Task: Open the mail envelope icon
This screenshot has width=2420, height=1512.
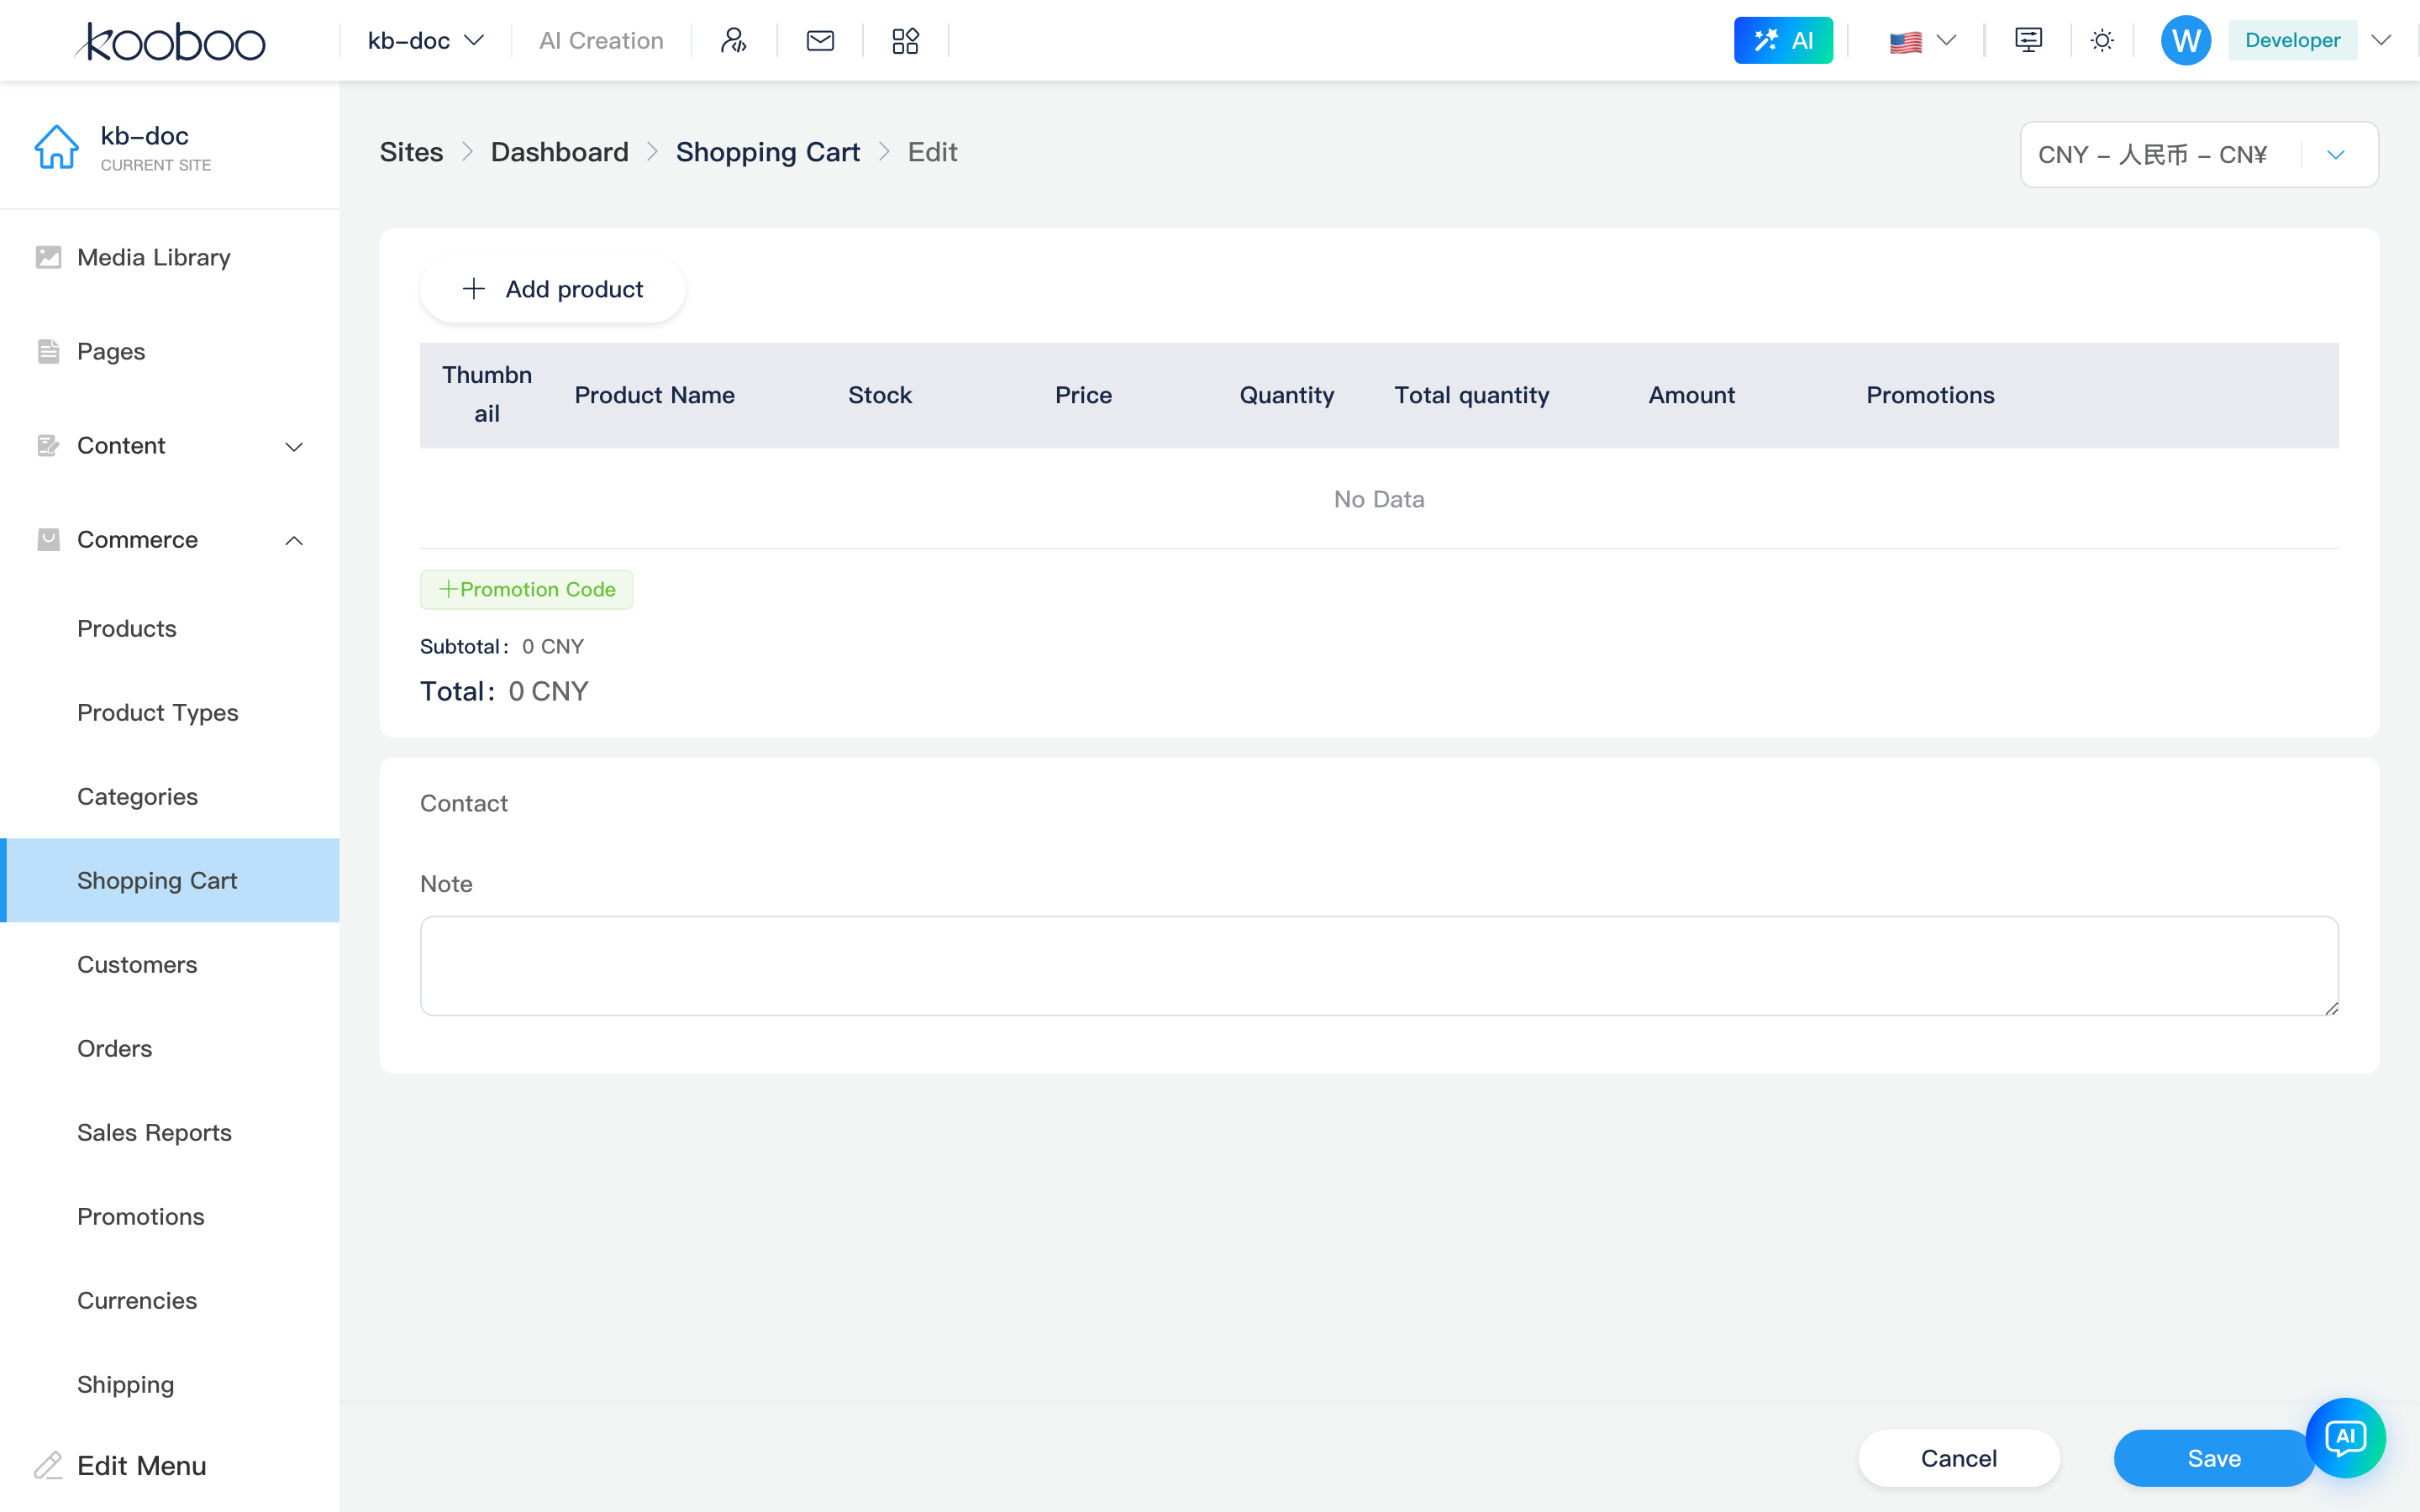Action: click(820, 40)
